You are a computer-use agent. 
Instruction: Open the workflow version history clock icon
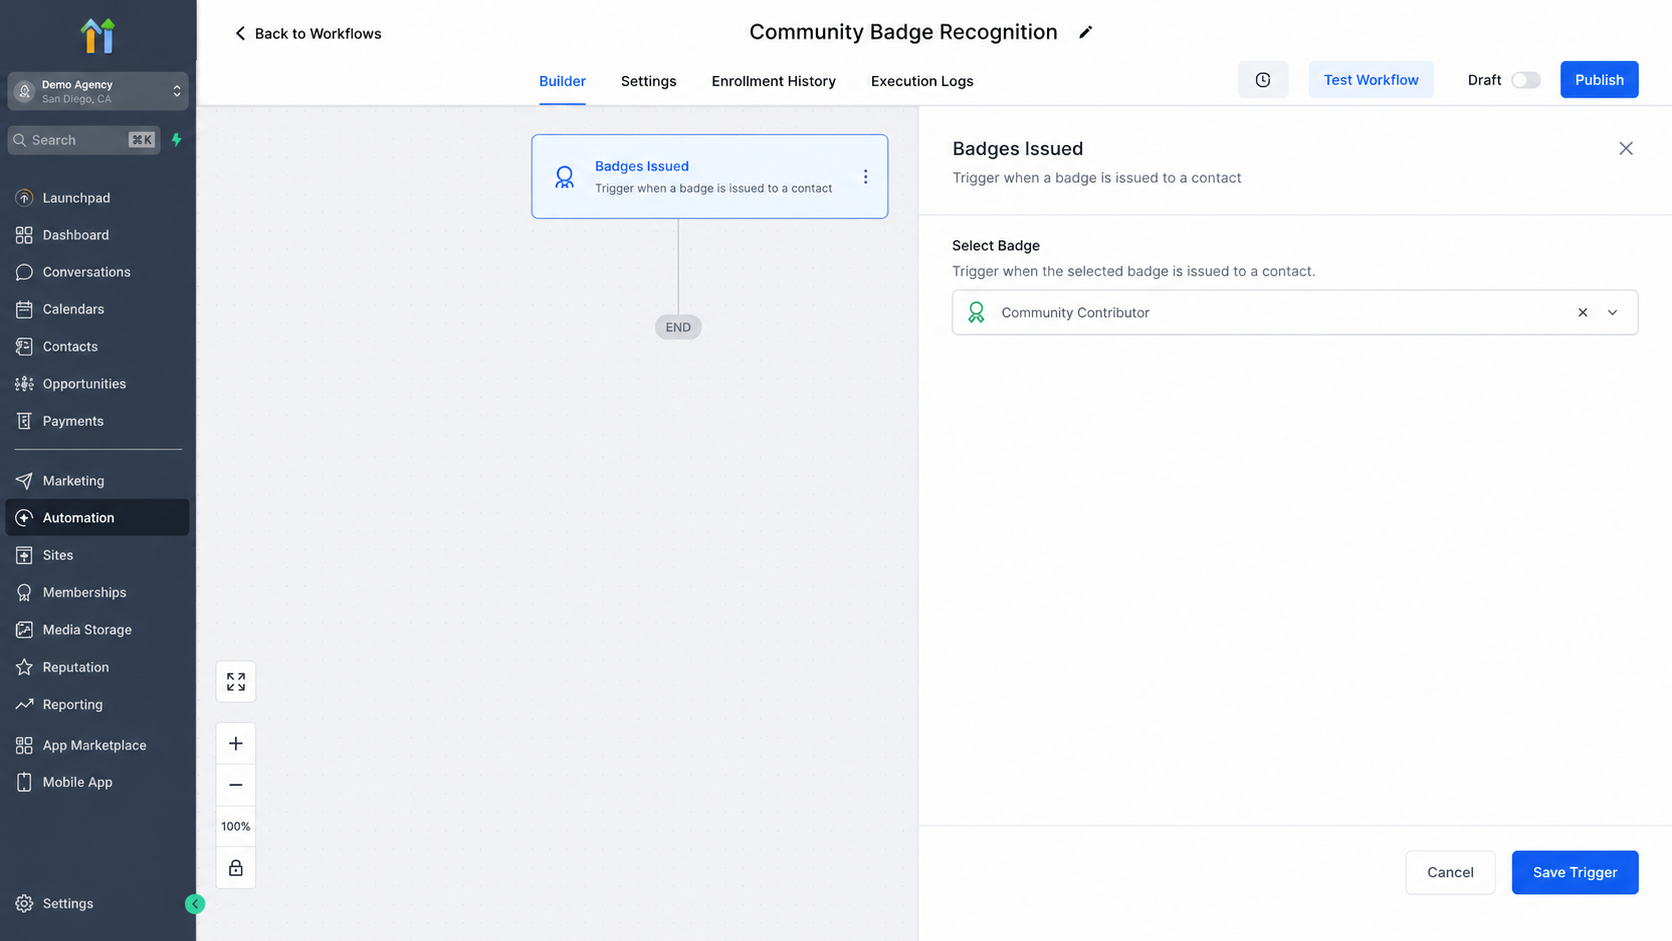1262,80
